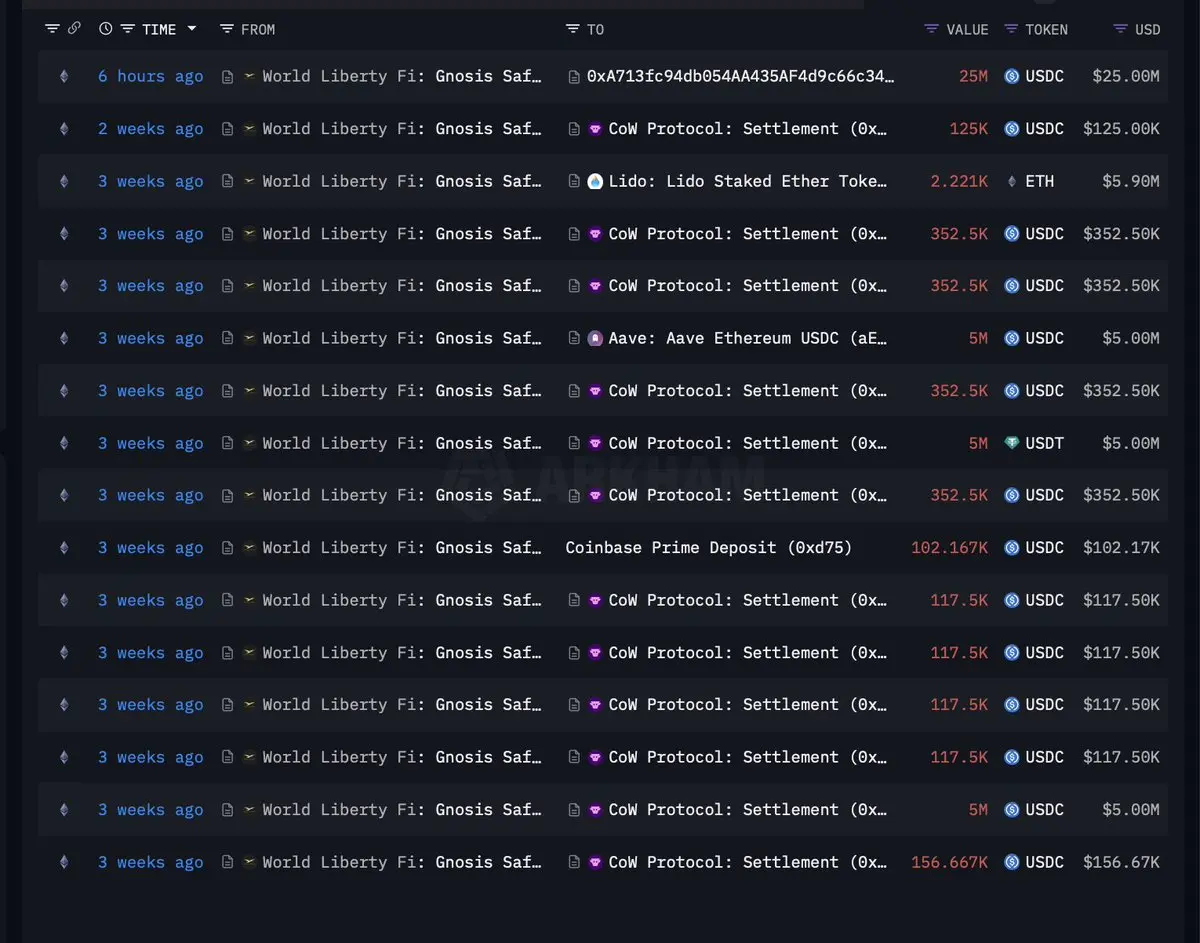Click USDC token icon in the Aave row
The height and width of the screenshot is (943, 1200).
[x=1011, y=338]
